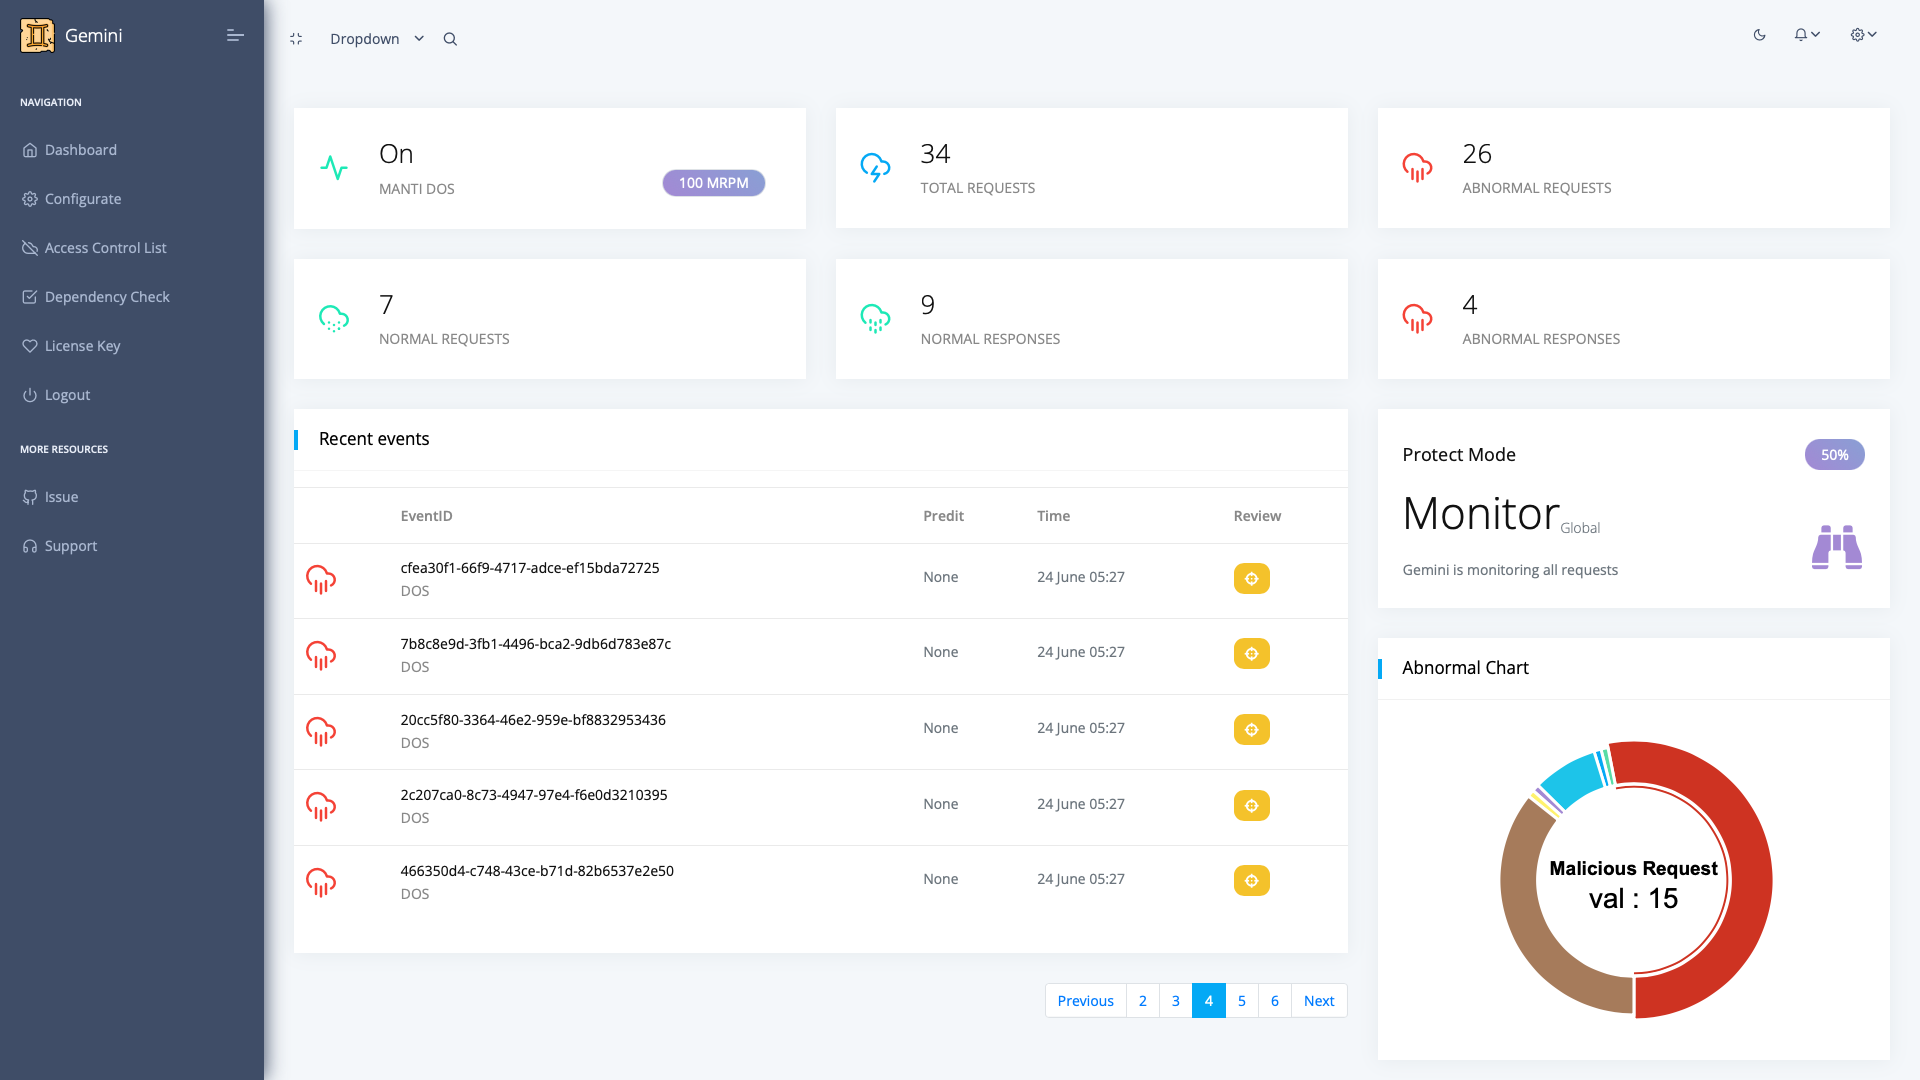Click the 100 MRPM badge
Viewport: 1920px width, 1080px height.
pos(713,183)
